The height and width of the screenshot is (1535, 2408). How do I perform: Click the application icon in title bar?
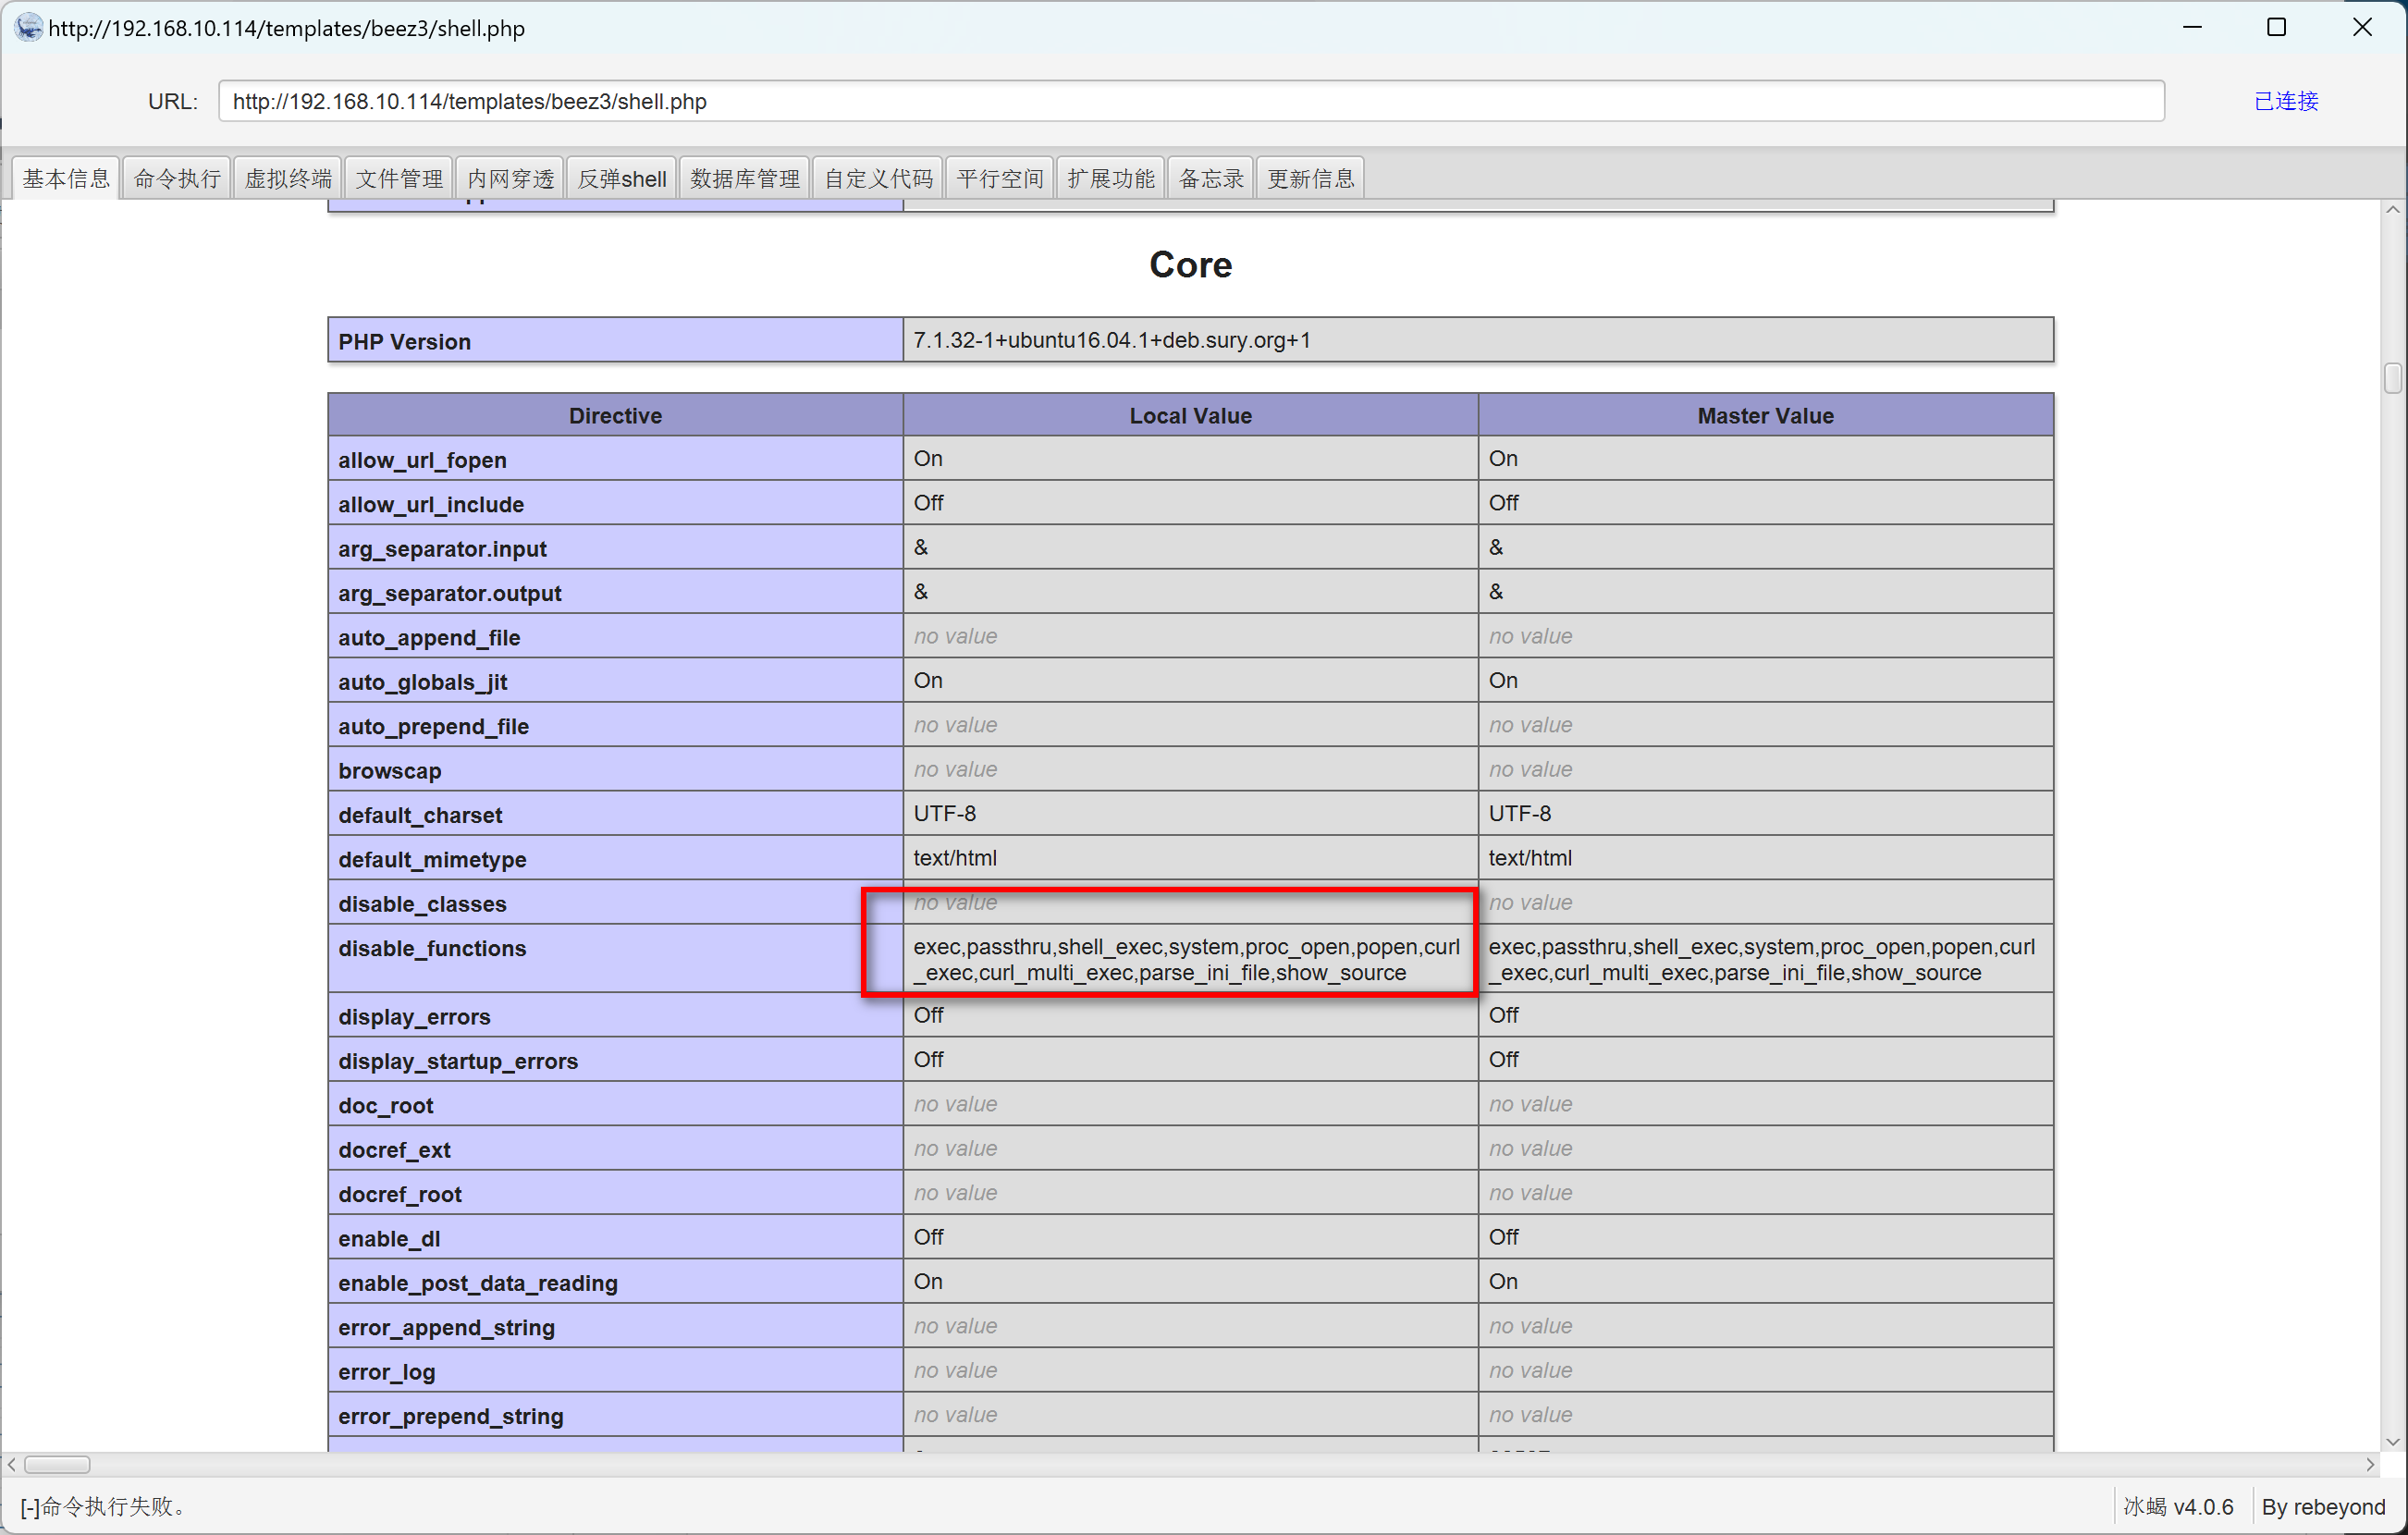tap(28, 27)
